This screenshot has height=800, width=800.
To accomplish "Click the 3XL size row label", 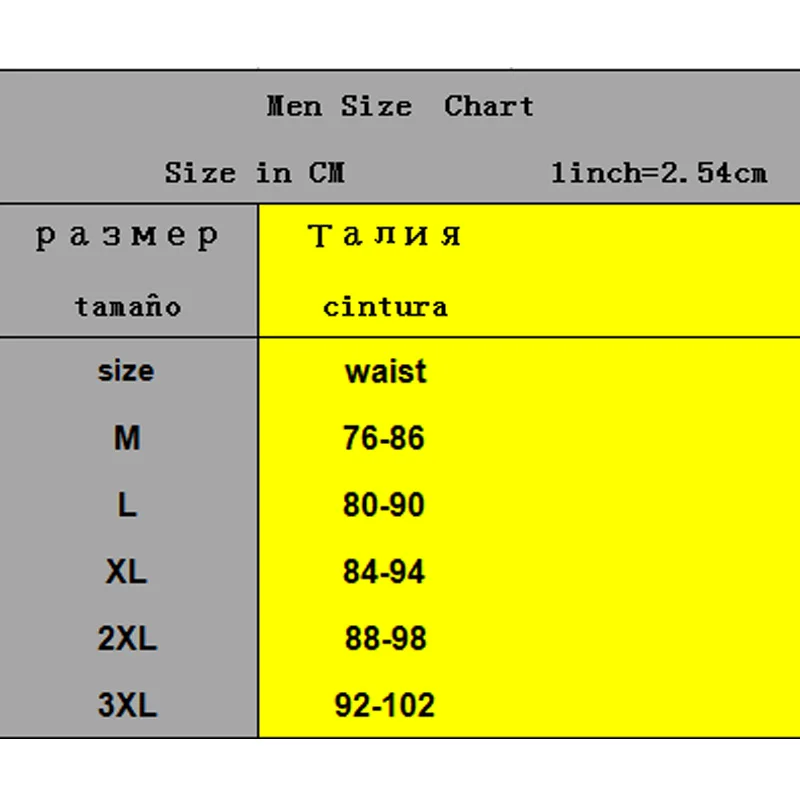I will [x=127, y=706].
